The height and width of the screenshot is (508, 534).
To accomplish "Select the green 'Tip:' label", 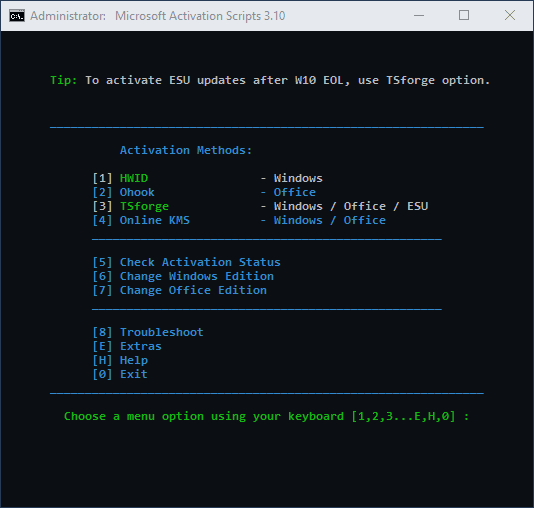I will 64,80.
